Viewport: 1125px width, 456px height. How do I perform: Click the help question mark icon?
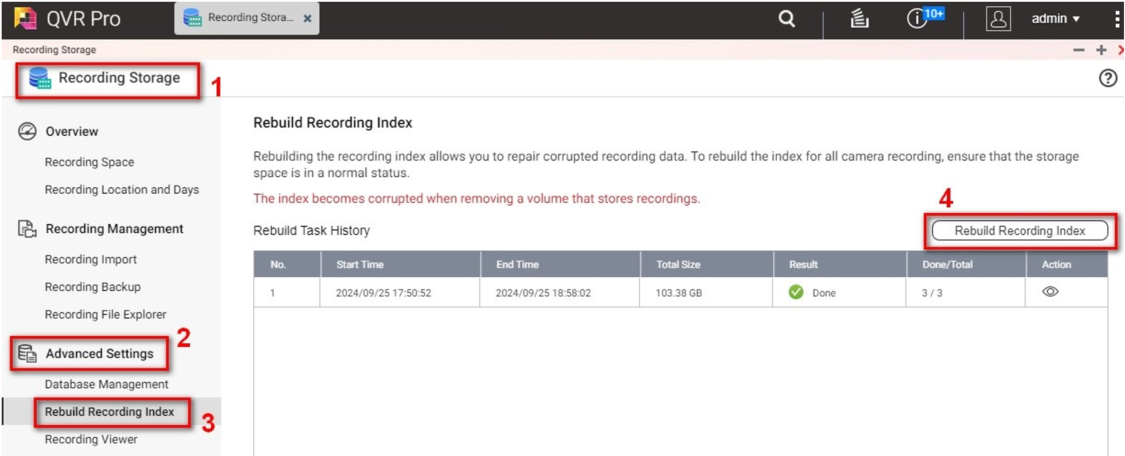pos(1107,79)
